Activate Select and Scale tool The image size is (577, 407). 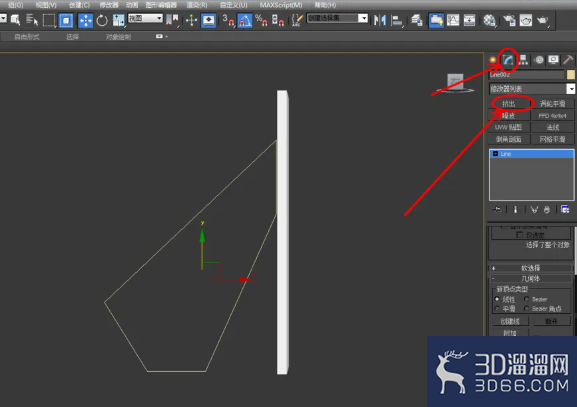tap(118, 20)
